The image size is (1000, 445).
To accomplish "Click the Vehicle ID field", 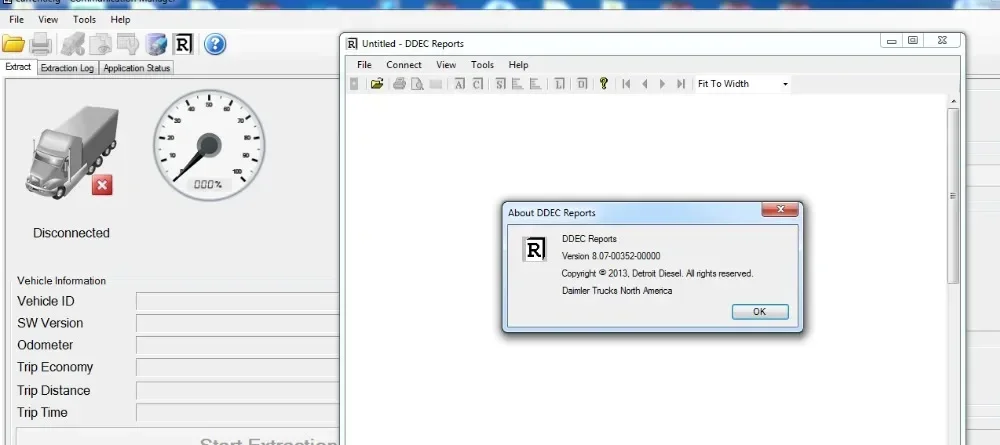I will 237,301.
